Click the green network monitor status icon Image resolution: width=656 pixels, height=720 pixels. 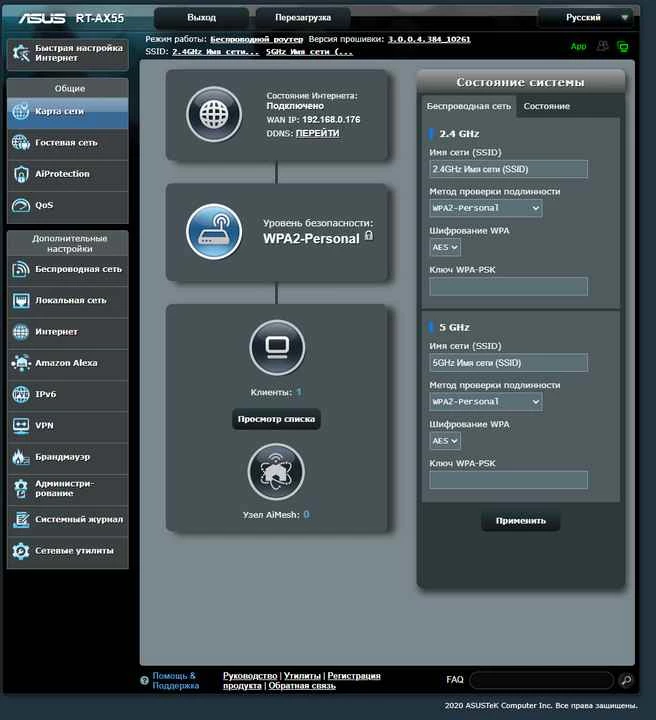(622, 46)
